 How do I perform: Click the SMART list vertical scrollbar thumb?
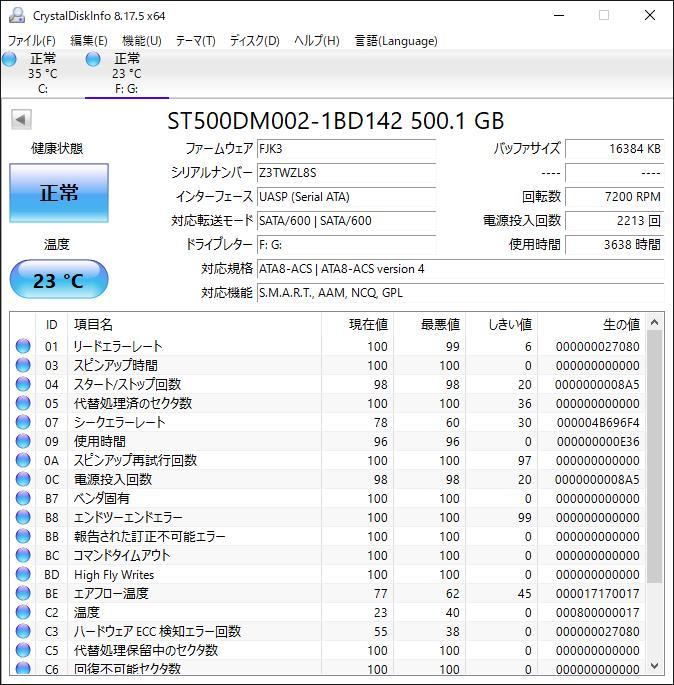654,457
